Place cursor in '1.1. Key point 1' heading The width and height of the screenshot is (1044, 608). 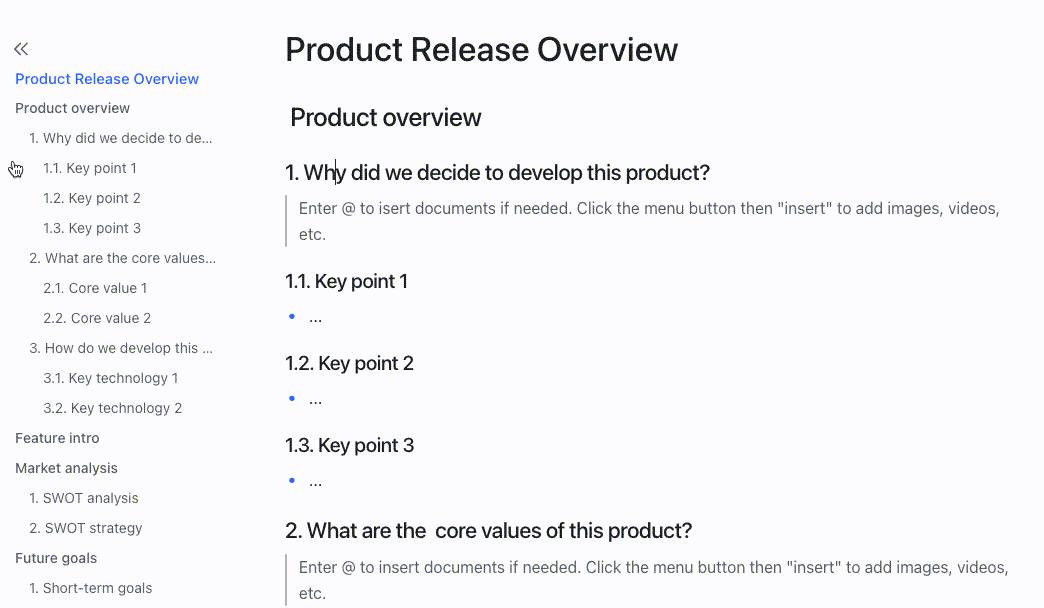[346, 281]
